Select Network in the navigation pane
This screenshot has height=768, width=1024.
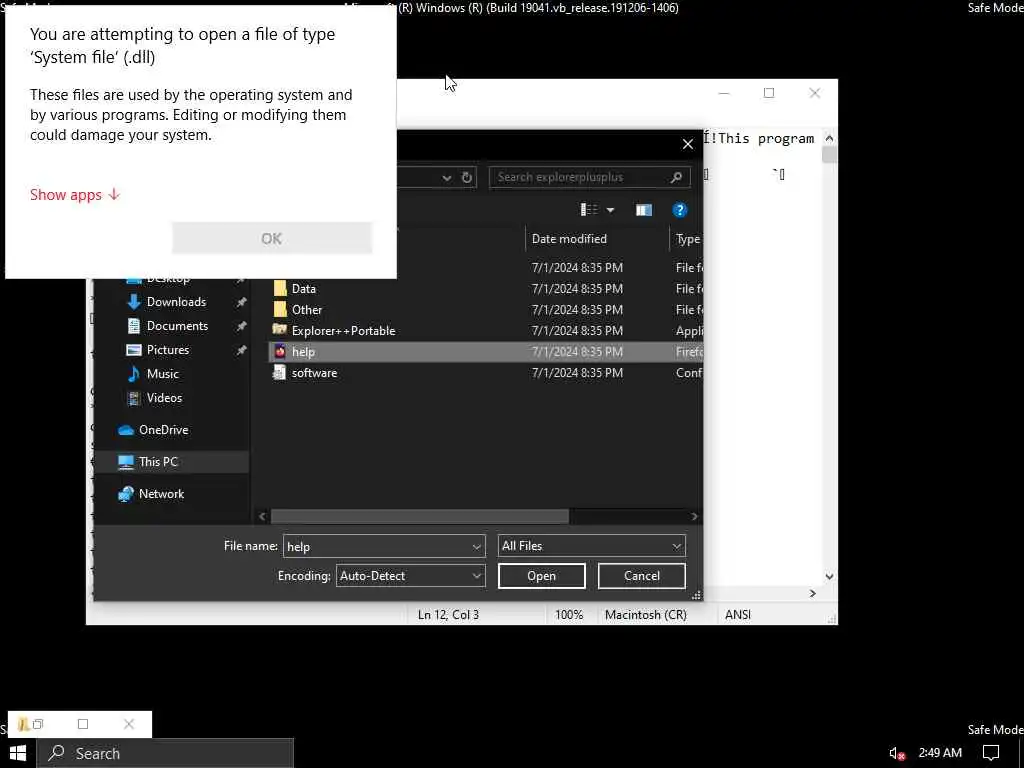pos(161,494)
